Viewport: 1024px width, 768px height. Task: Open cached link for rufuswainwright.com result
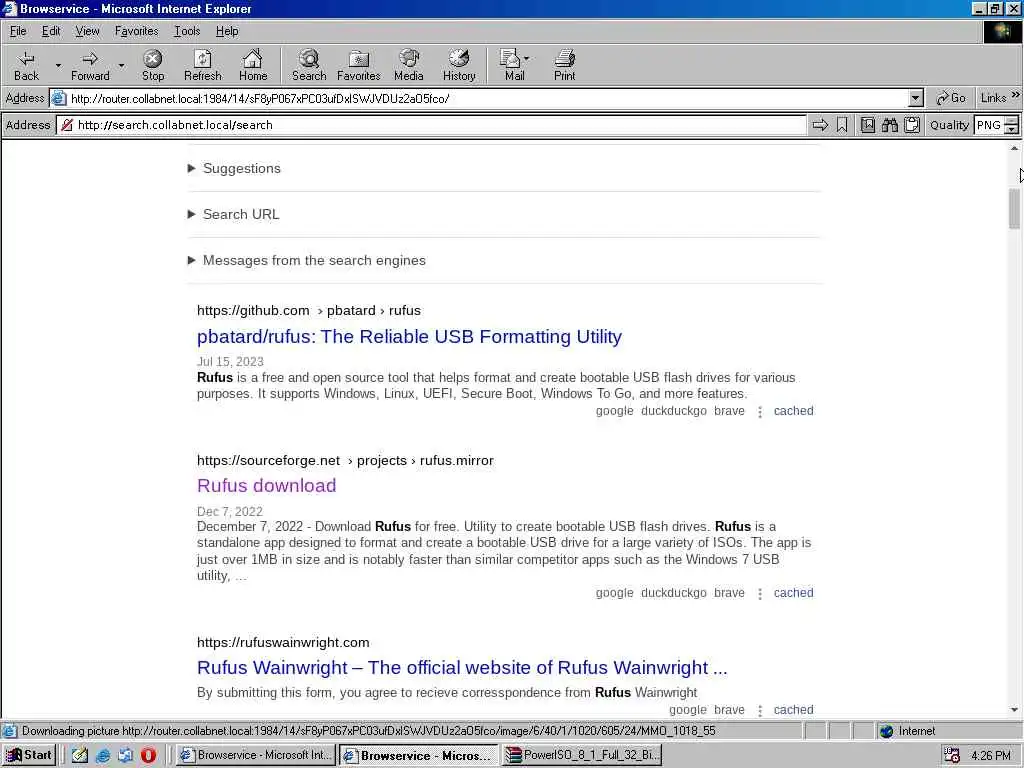pos(793,710)
